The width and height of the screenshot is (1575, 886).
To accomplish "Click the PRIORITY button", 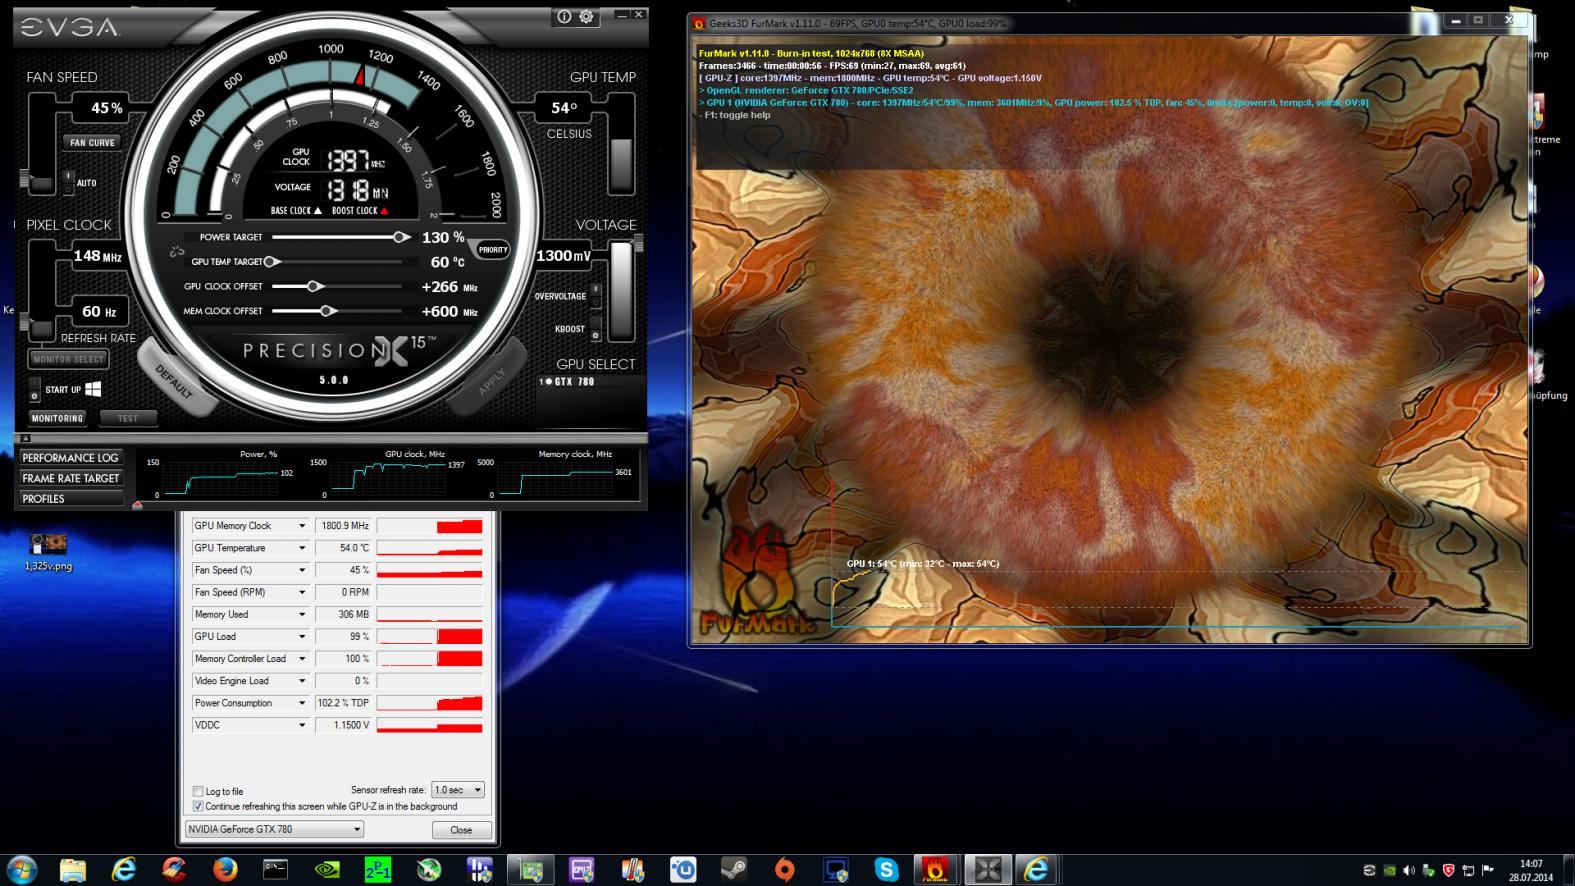I will 493,250.
